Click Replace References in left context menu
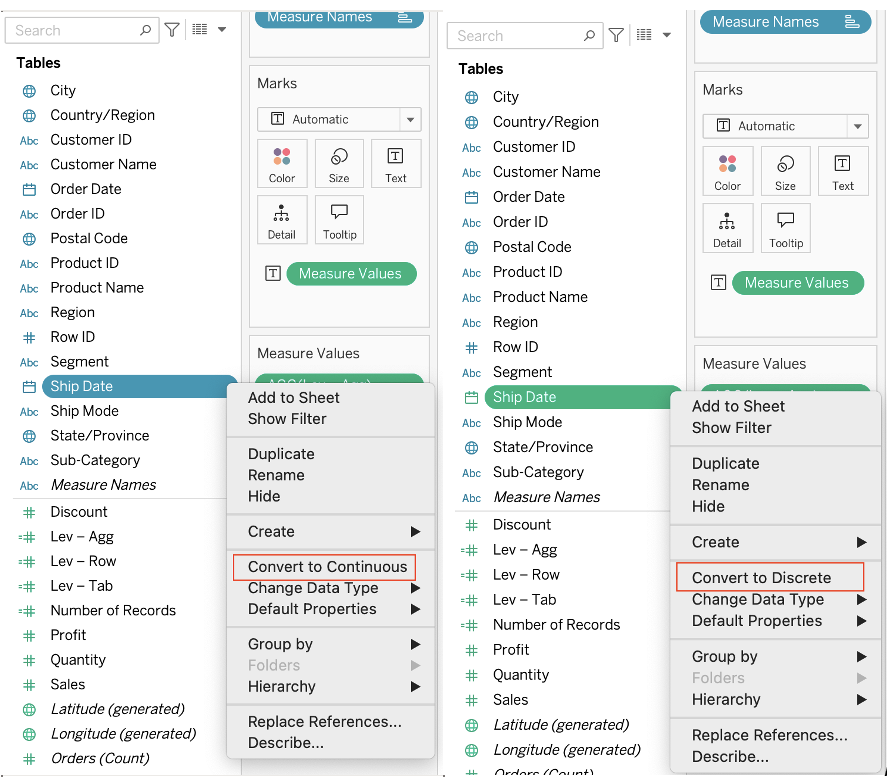The height and width of the screenshot is (778, 887). [325, 721]
